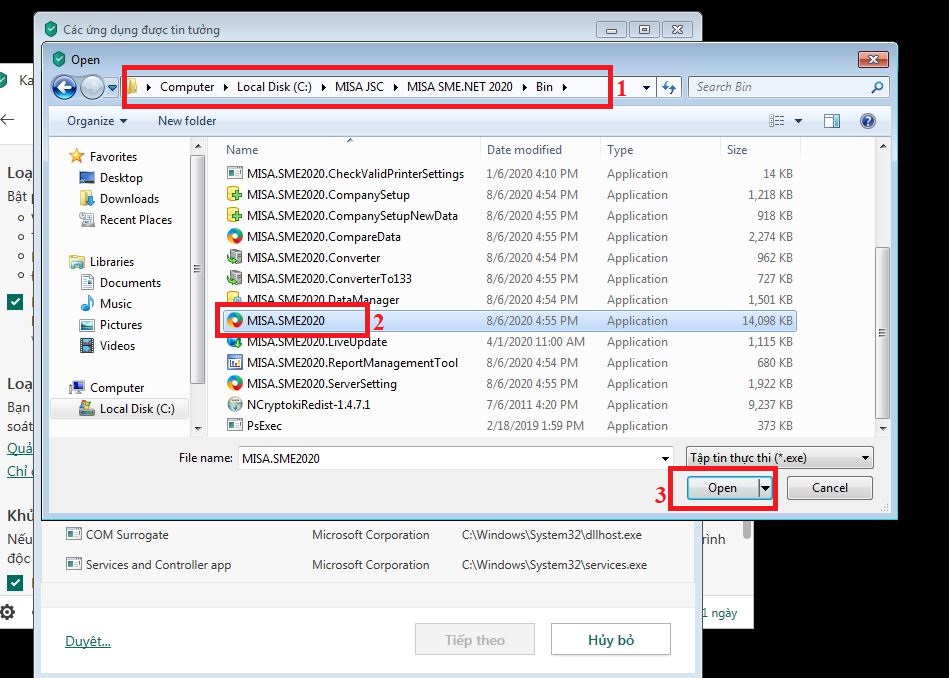Click the navigation pane scrollbar thumb

click(197, 269)
